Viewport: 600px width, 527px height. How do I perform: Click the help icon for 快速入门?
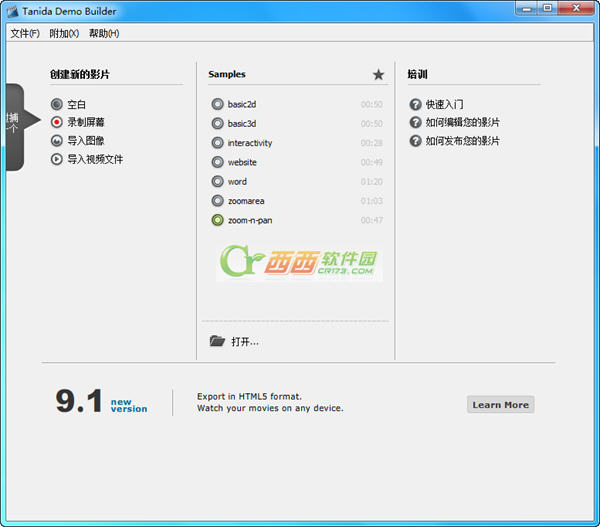(415, 104)
